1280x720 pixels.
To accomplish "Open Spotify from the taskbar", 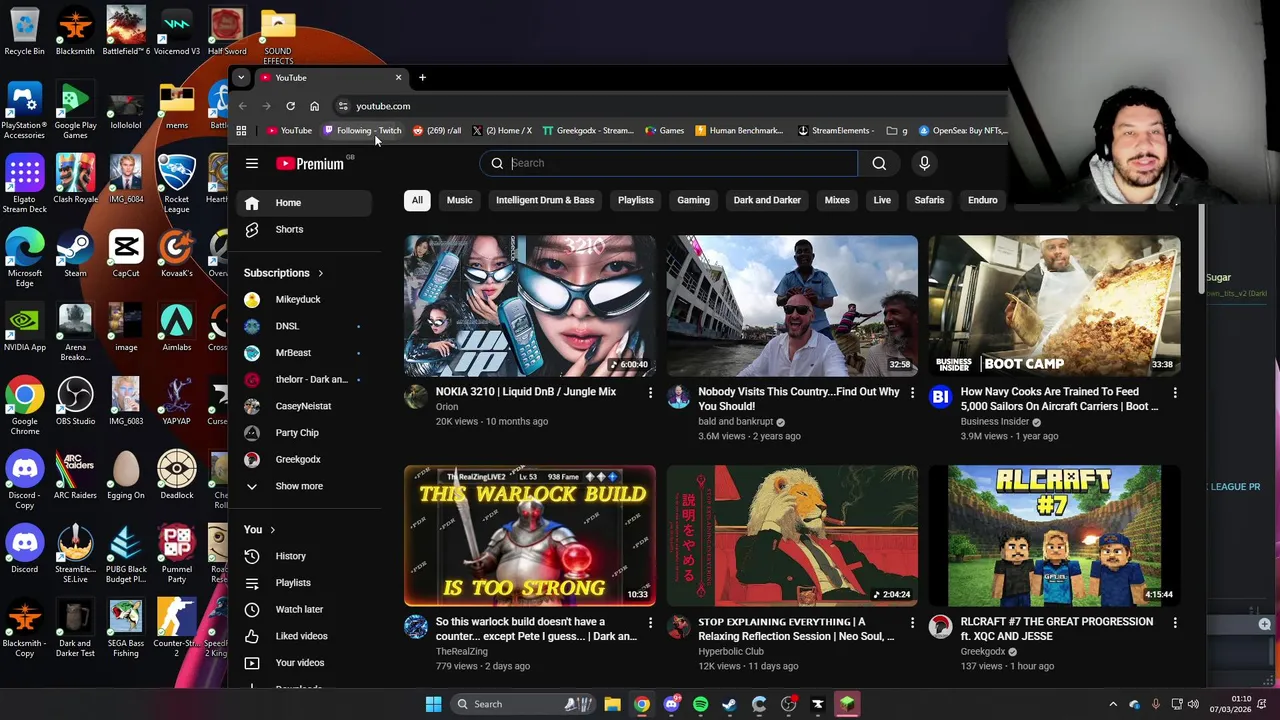I will click(x=700, y=704).
